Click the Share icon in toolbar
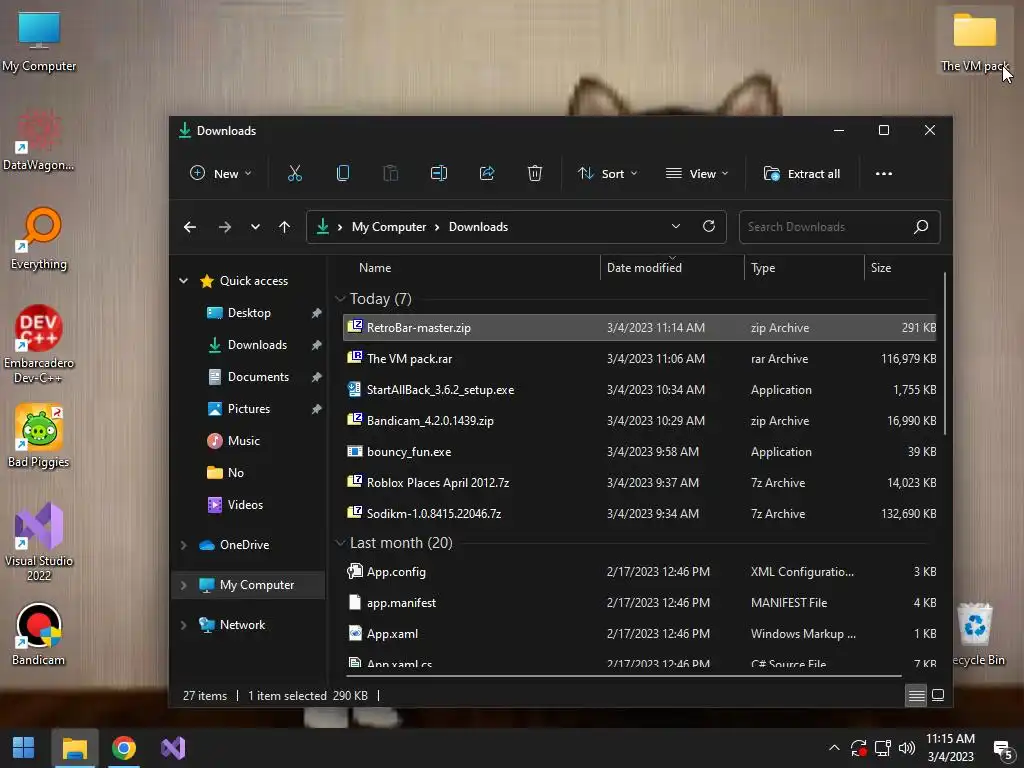 [487, 174]
